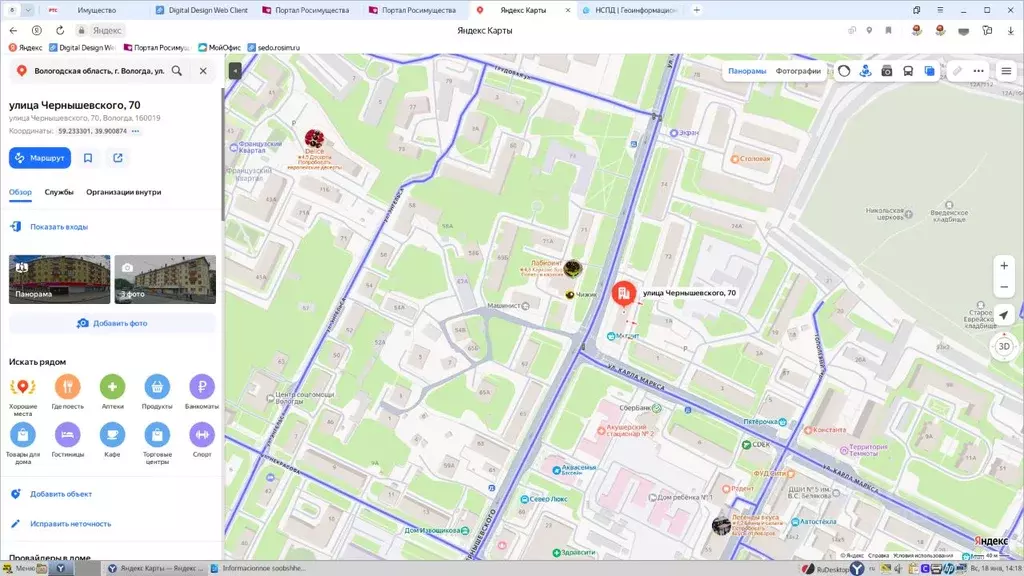Click the Показать входы link
This screenshot has height=576, width=1024.
click(58, 227)
